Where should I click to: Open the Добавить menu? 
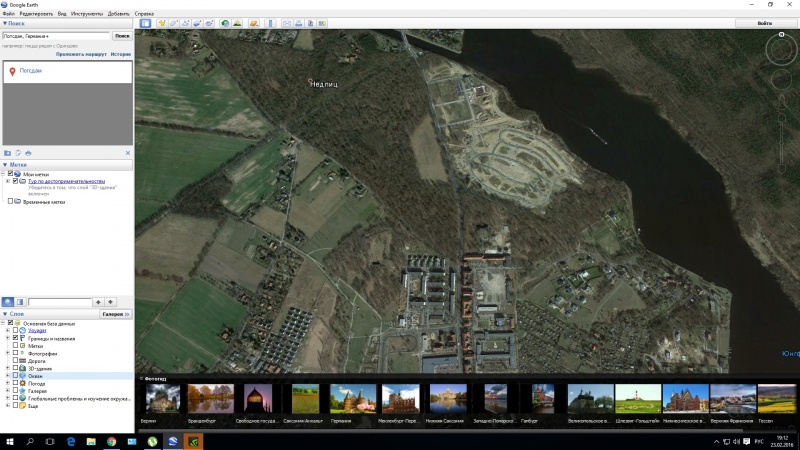(x=117, y=14)
